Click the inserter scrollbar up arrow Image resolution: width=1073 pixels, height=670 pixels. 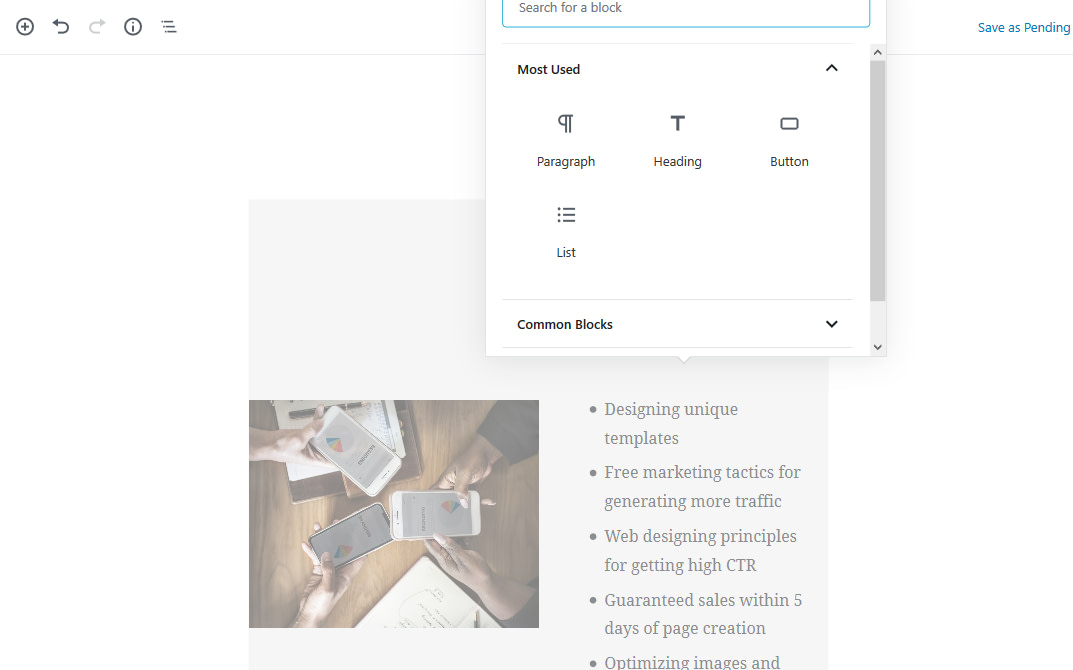coord(878,52)
